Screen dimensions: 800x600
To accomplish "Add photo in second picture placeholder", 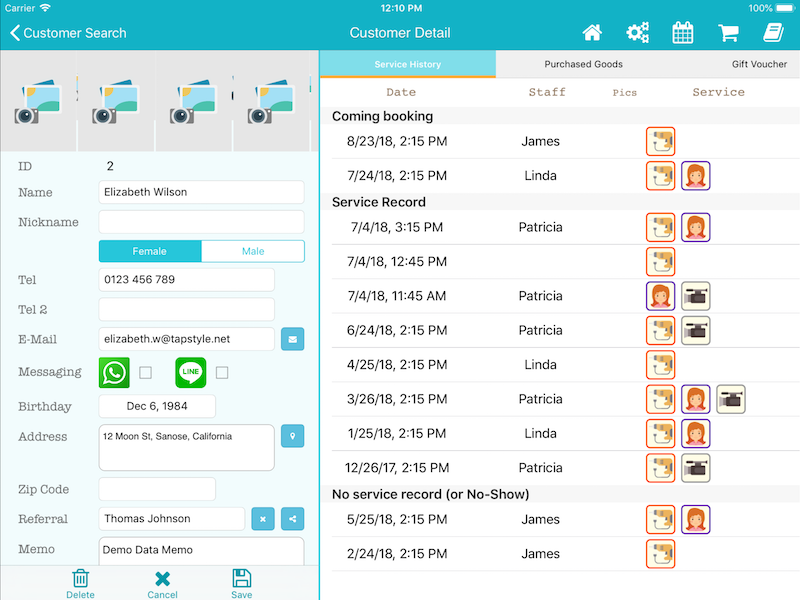I will coord(116,102).
